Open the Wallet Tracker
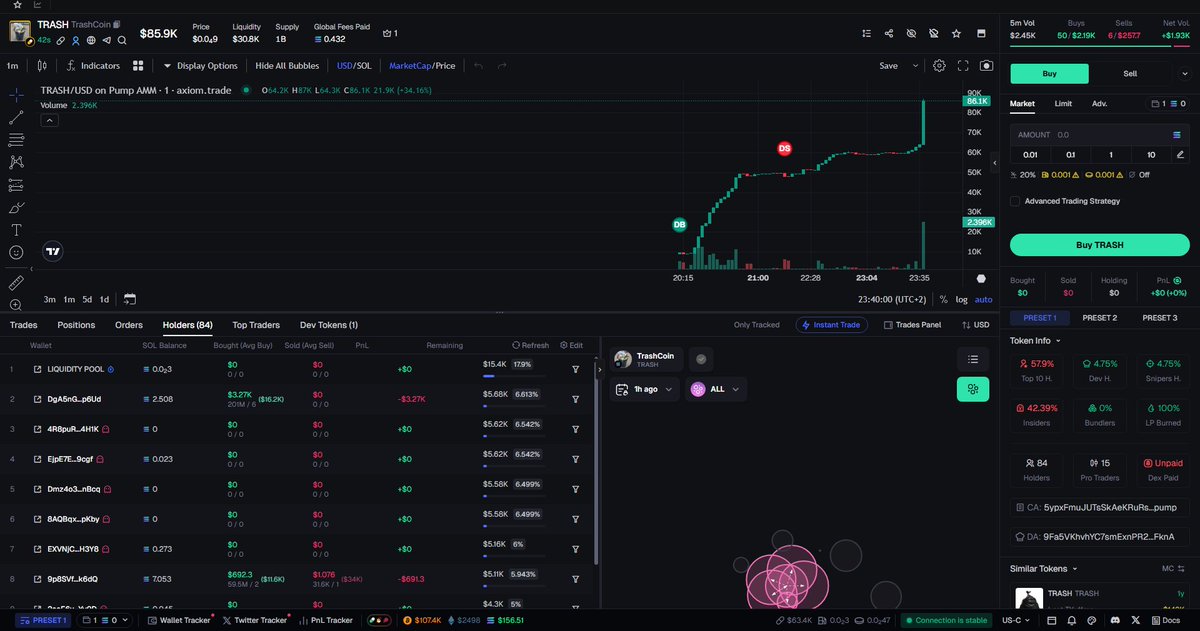1200x631 pixels. point(178,620)
